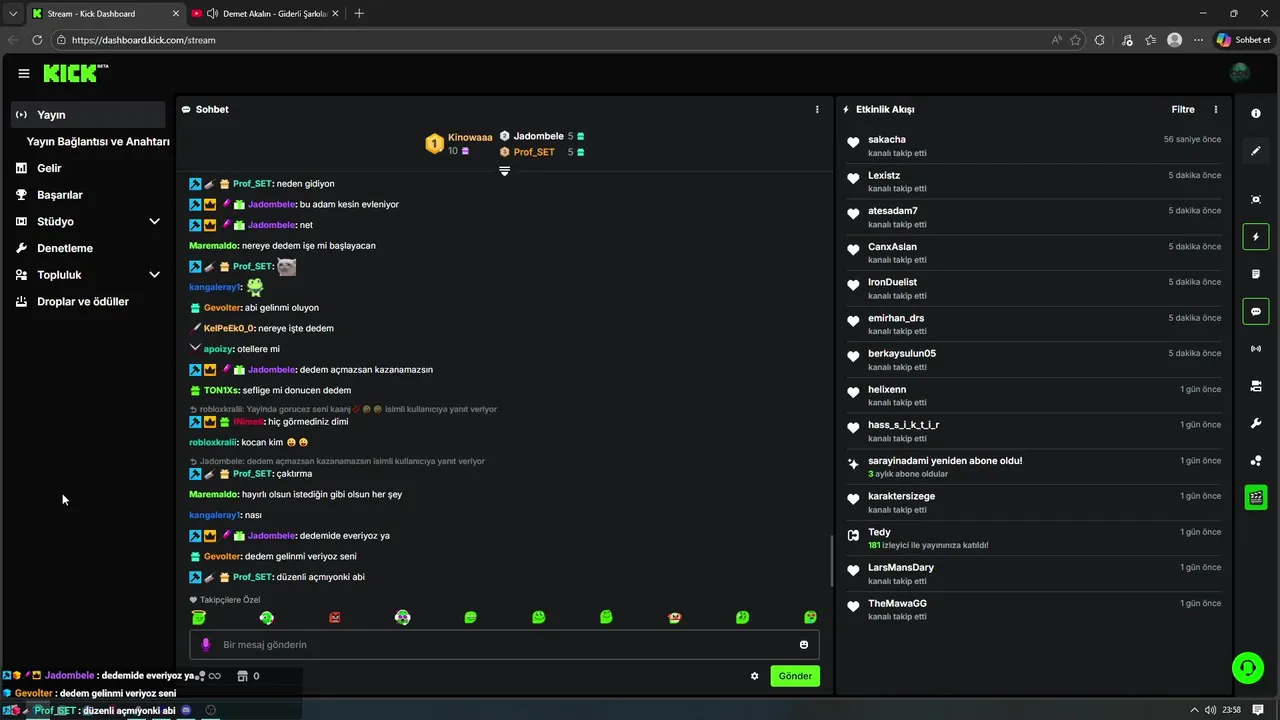Open the tab list dropdown arrow
This screenshot has width=1280, height=720.
(x=13, y=13)
